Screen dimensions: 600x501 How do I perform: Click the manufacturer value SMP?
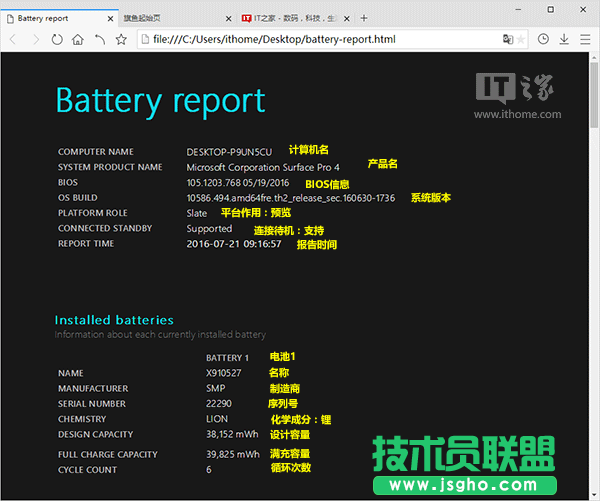(215, 388)
